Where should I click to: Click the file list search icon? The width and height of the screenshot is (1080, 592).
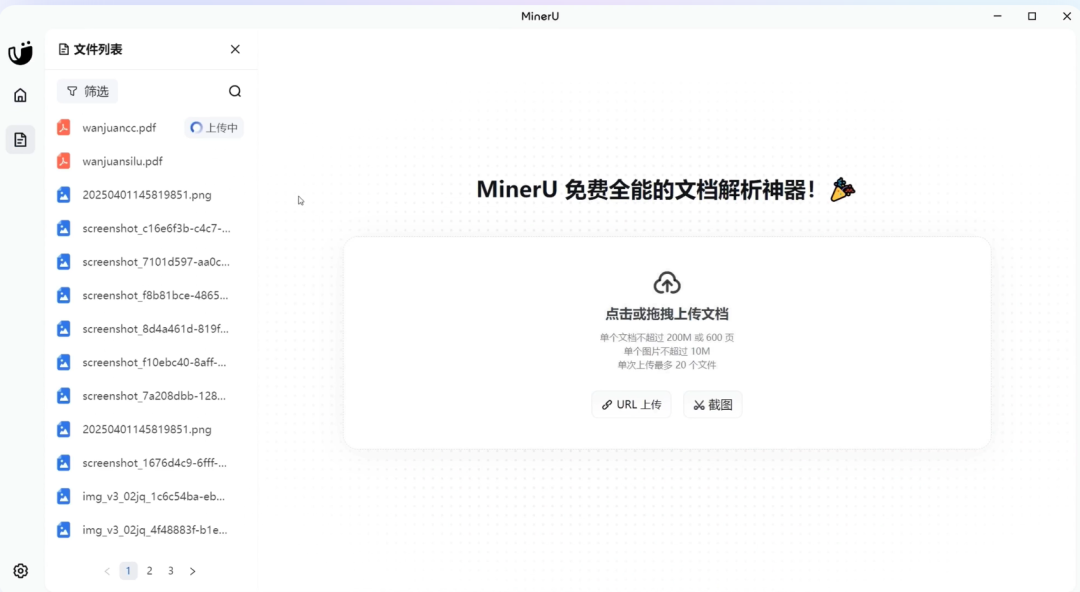tap(235, 91)
